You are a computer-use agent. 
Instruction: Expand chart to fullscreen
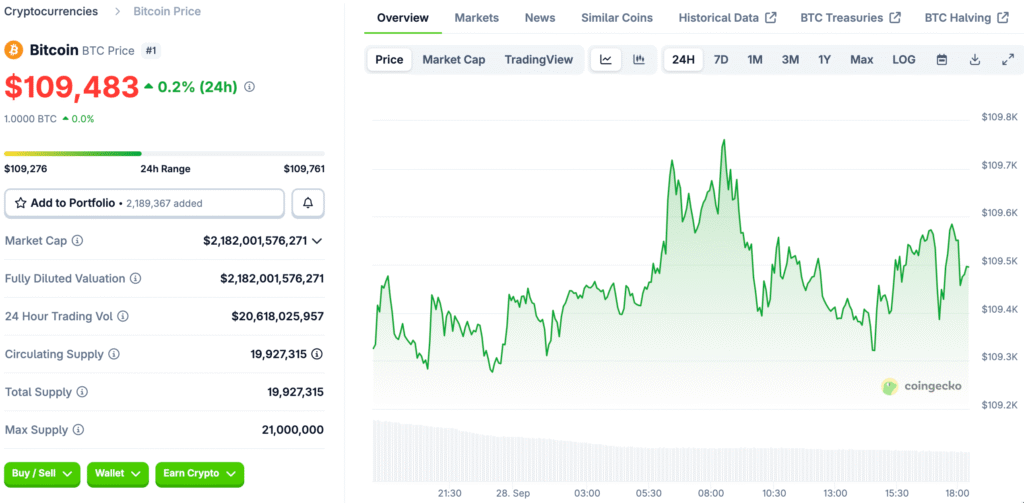(x=1007, y=60)
